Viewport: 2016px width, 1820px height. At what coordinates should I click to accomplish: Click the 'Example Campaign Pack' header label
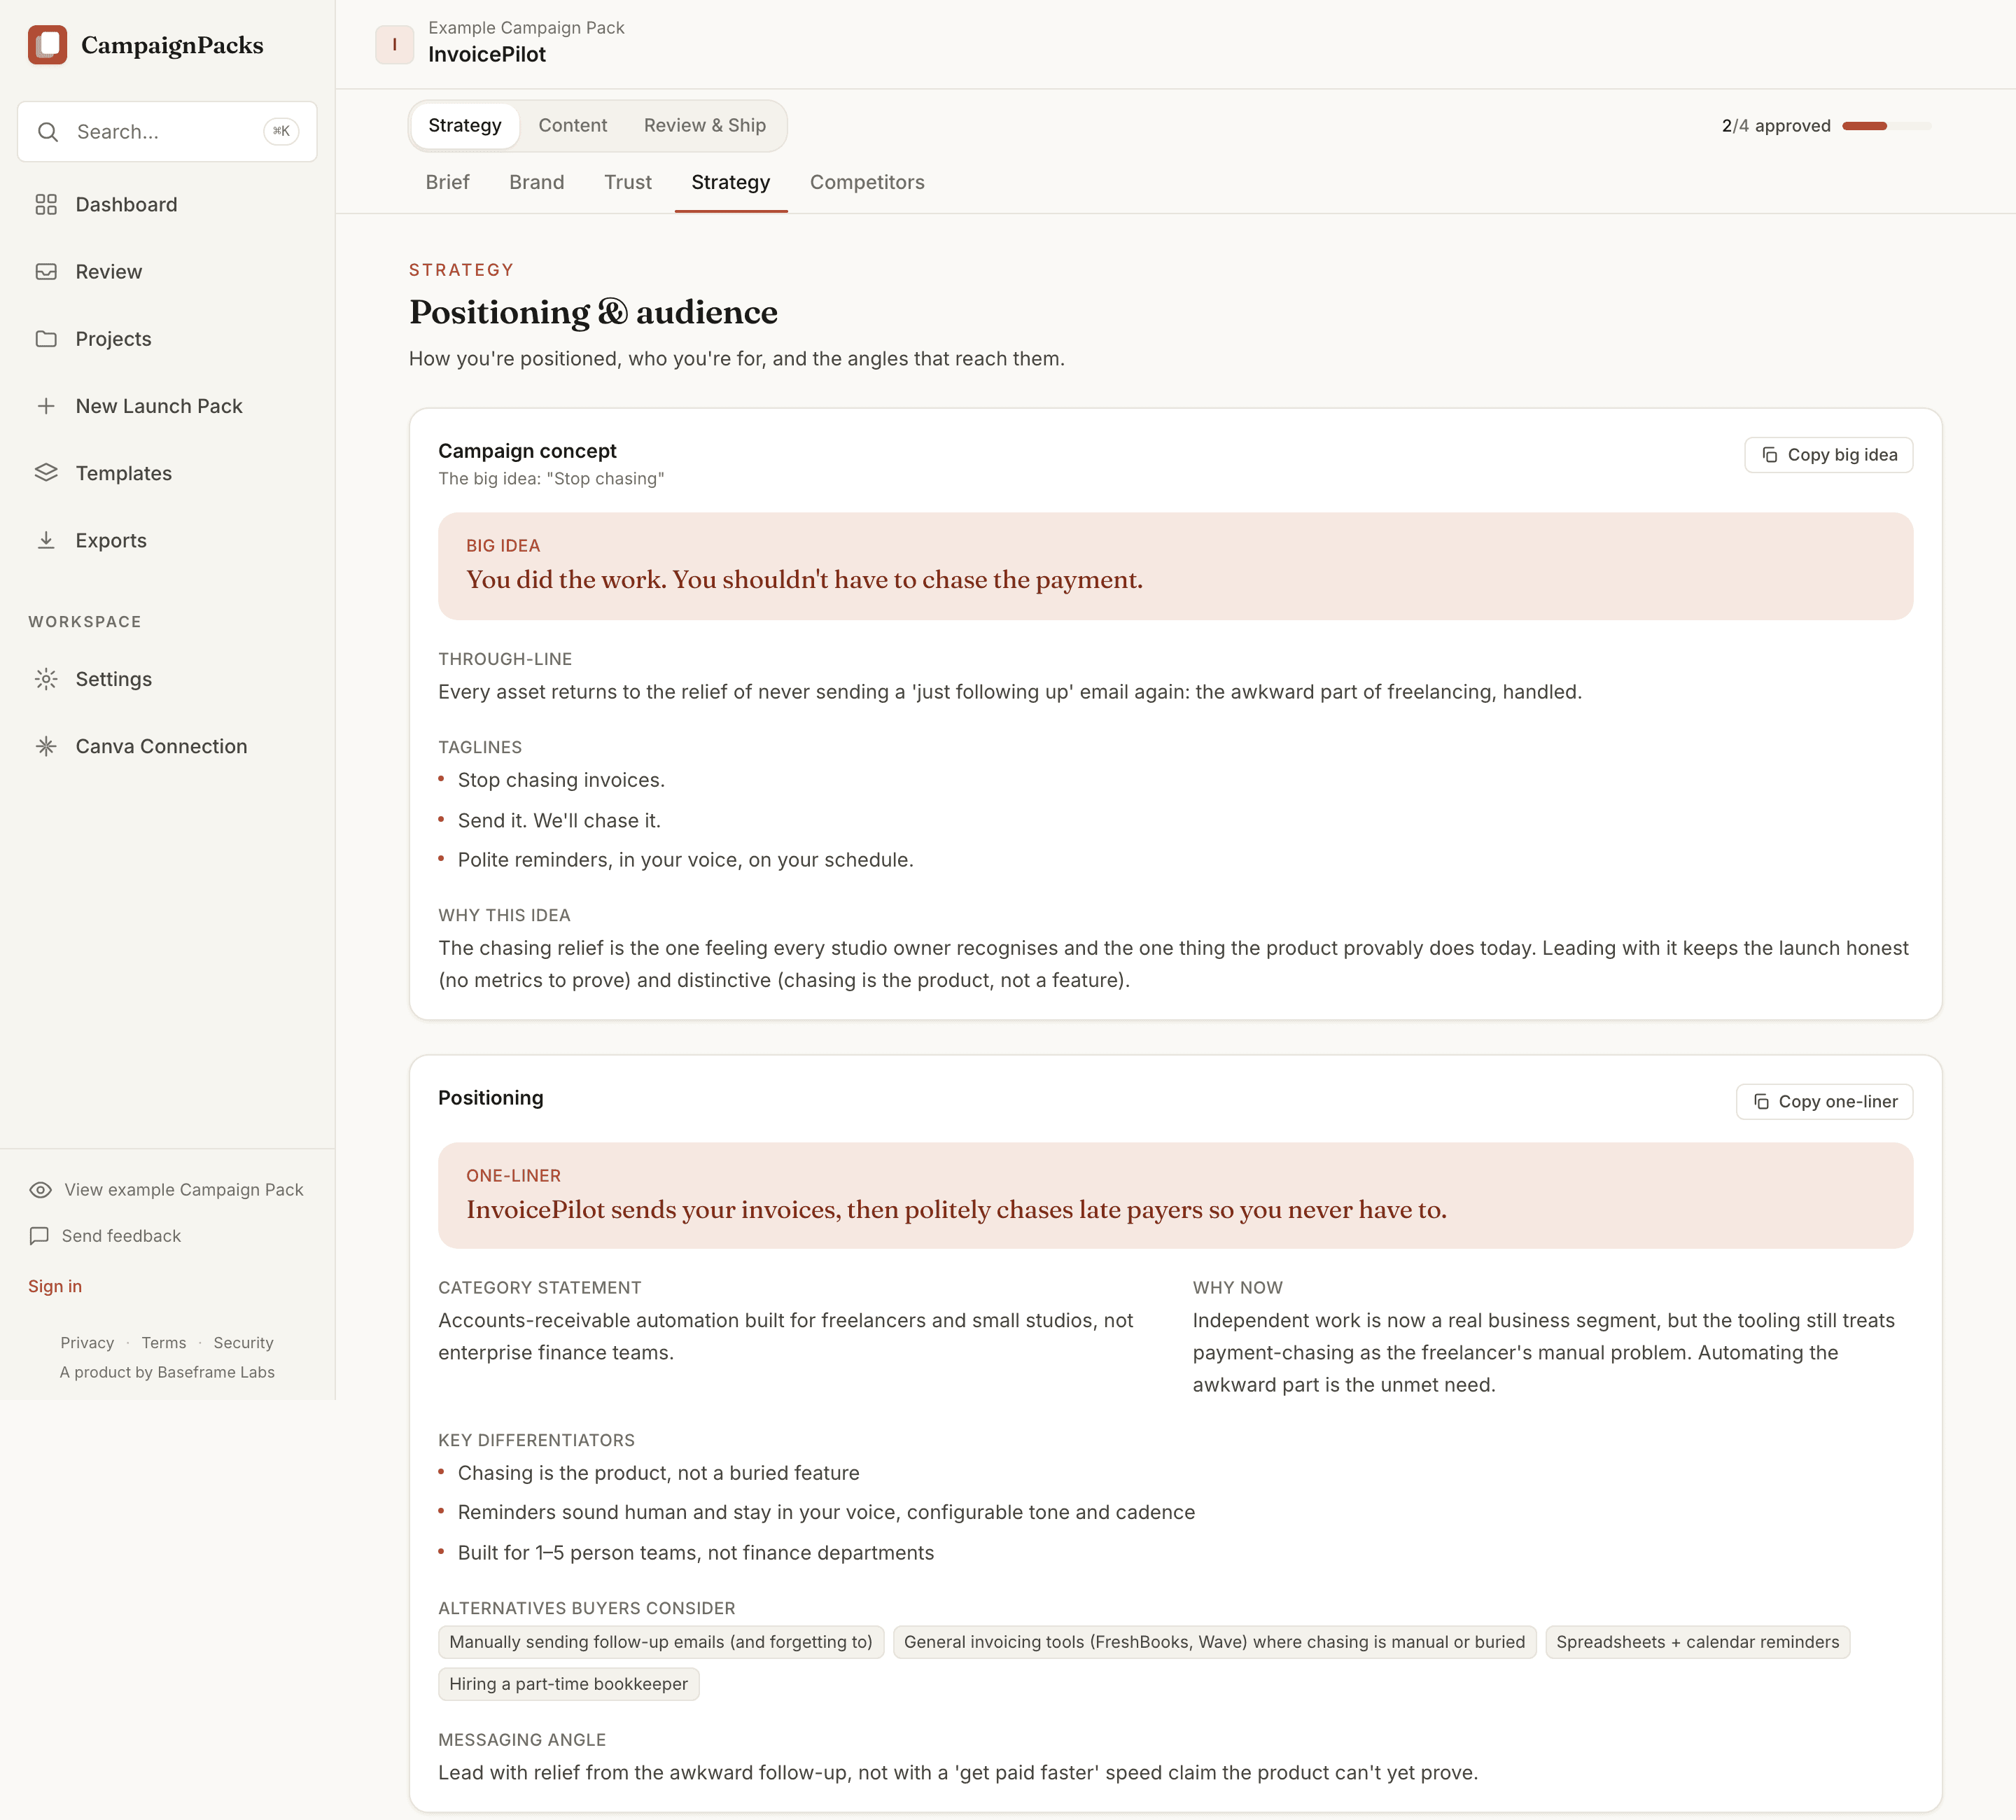point(526,28)
